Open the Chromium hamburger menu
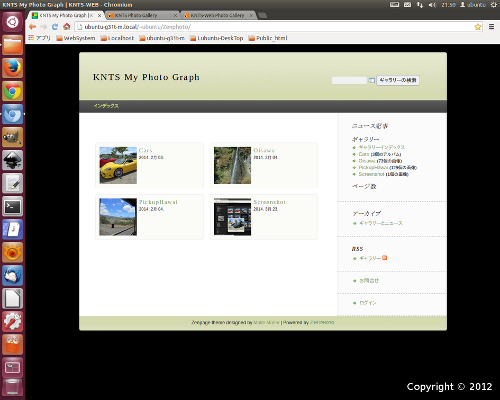The height and width of the screenshot is (400, 500). coord(491,27)
